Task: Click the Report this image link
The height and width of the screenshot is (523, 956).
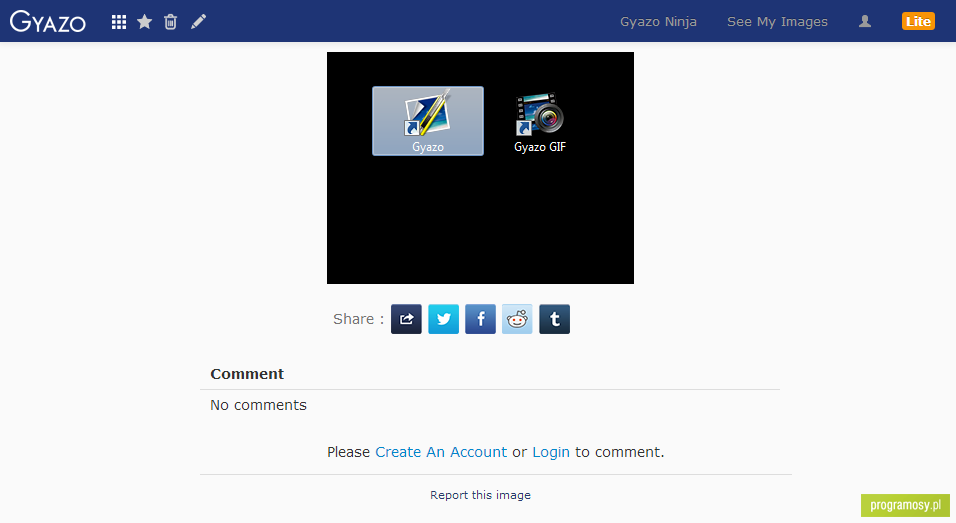Action: pyautogui.click(x=480, y=495)
